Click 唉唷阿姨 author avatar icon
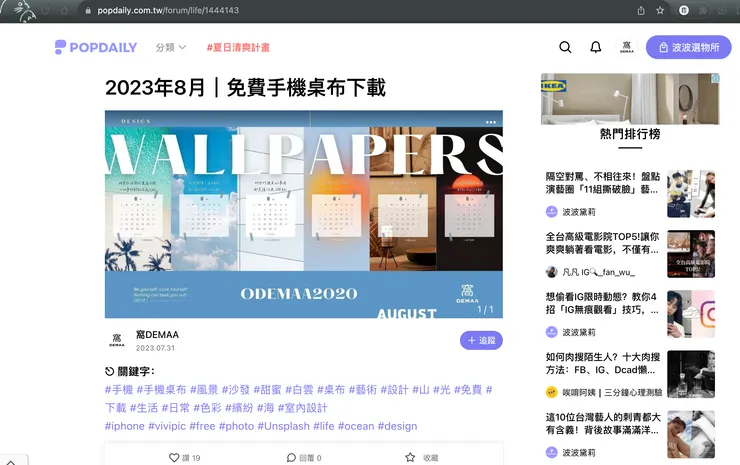The width and height of the screenshot is (740, 465). 552,392
